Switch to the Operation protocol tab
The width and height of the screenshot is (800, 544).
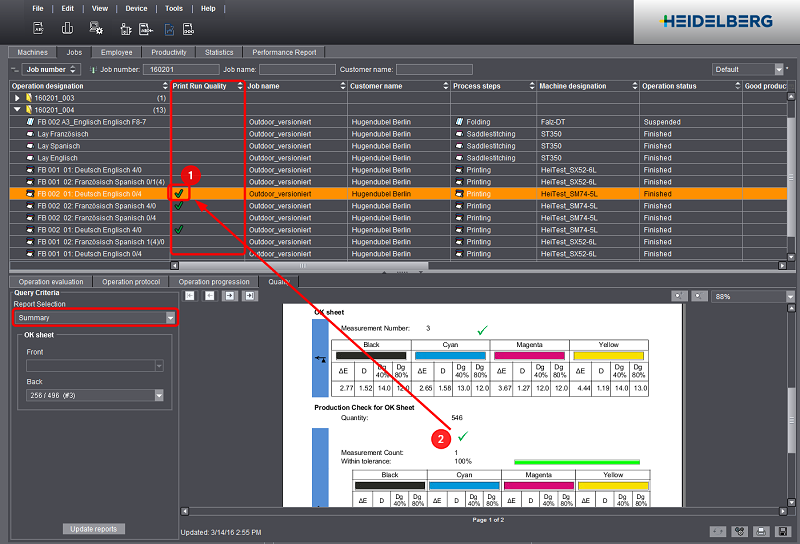pyautogui.click(x=130, y=282)
